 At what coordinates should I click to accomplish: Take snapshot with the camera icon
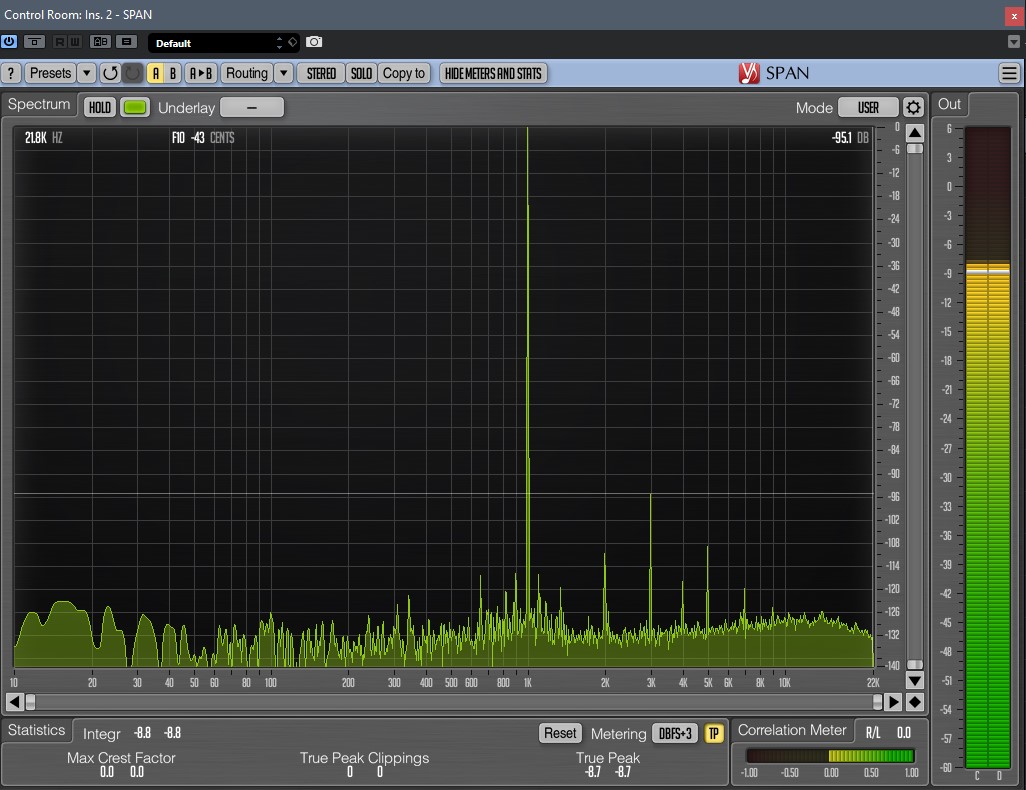[x=314, y=42]
